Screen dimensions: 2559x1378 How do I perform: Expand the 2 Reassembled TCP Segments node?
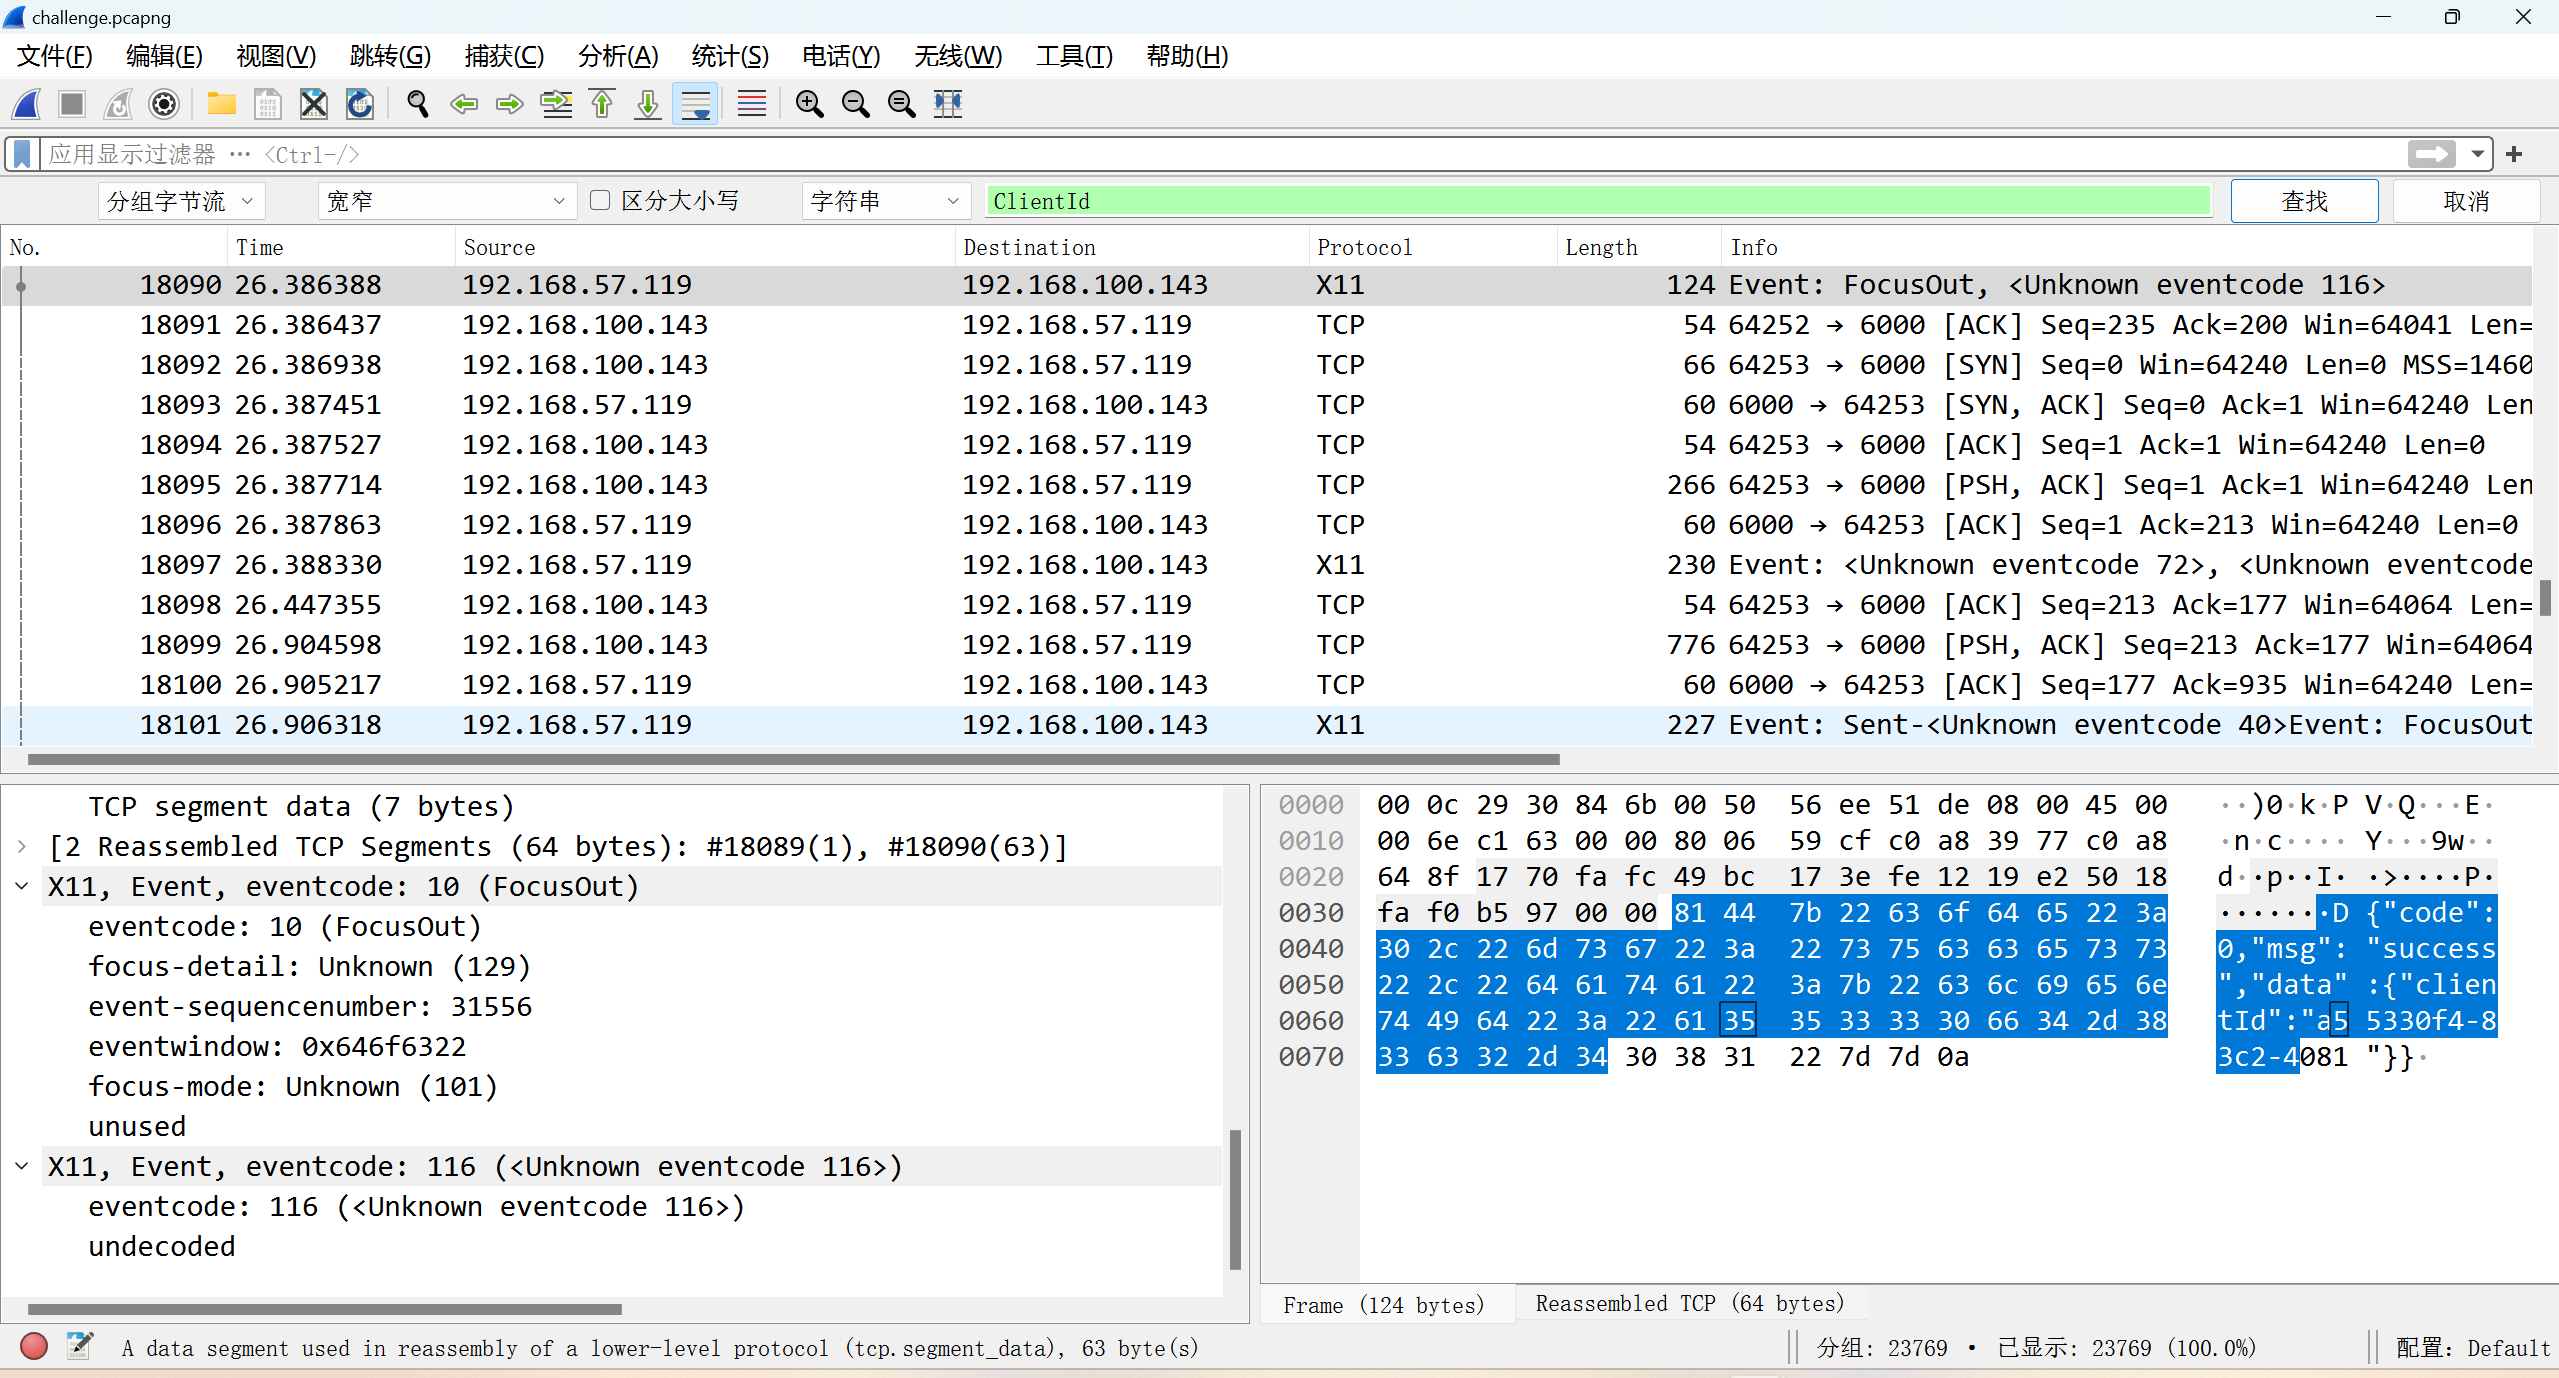pyautogui.click(x=22, y=846)
